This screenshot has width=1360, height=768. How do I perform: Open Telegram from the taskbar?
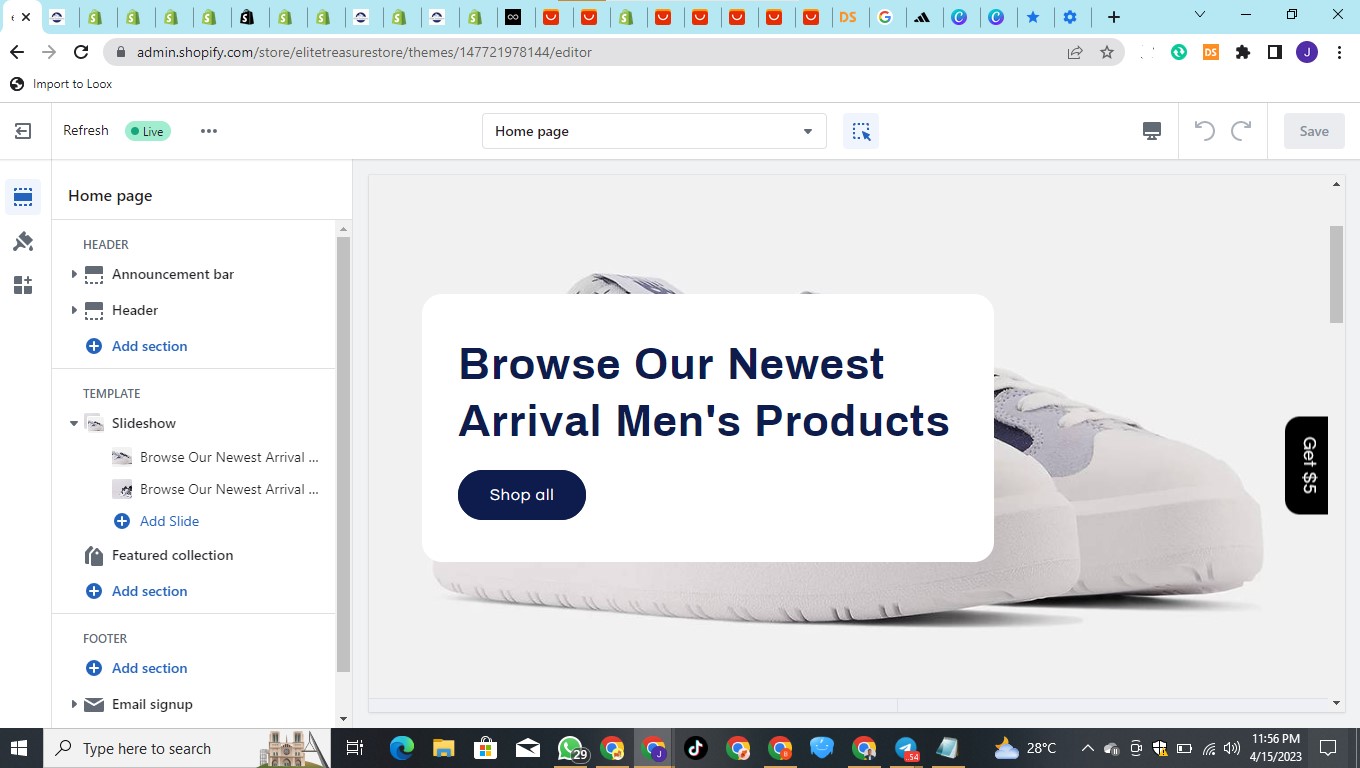(906, 748)
